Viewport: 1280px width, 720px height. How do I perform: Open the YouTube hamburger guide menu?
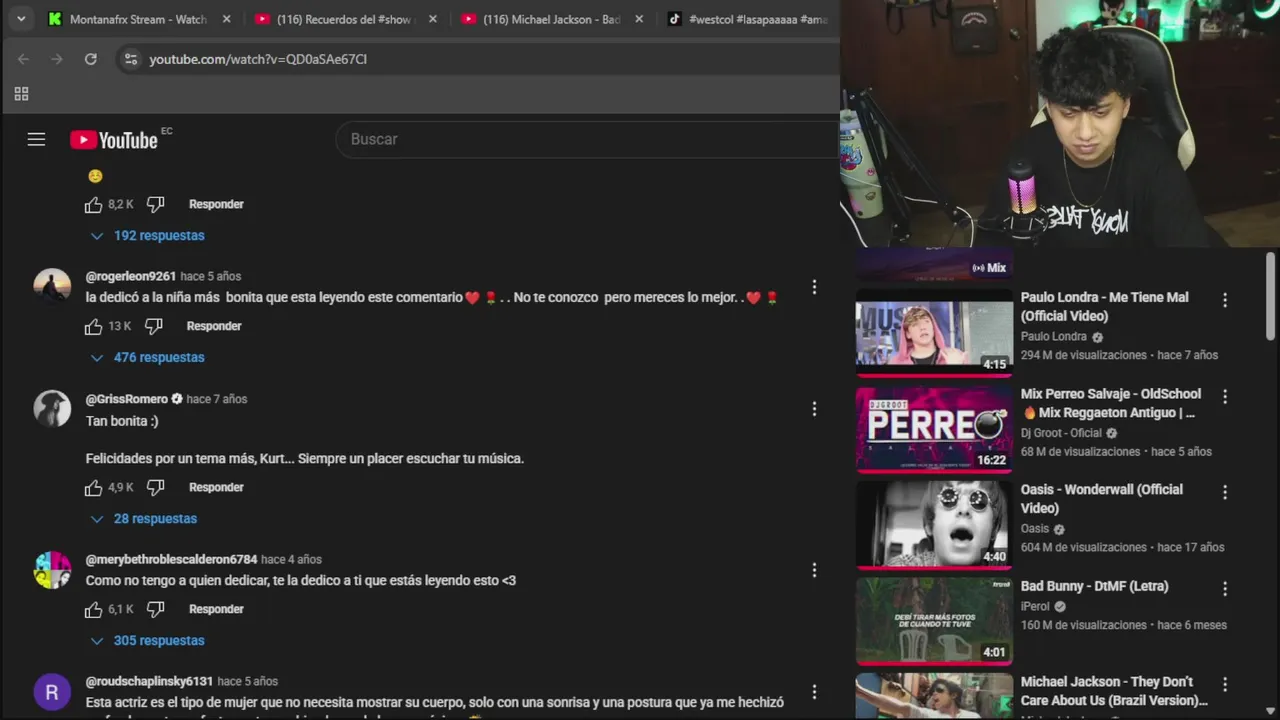click(x=36, y=140)
